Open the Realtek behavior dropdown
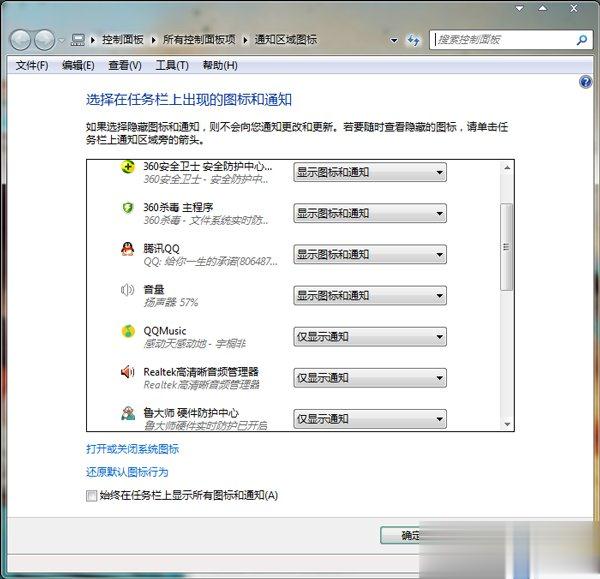Screen dimensions: 600x579 tap(370, 378)
